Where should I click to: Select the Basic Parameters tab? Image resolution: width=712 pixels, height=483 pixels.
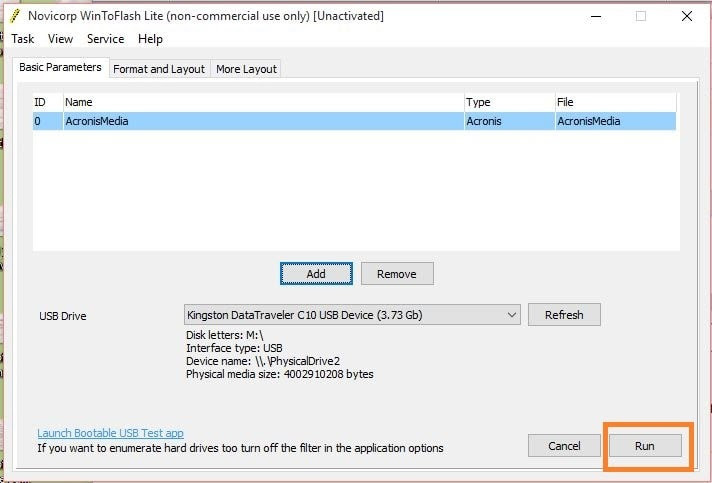[60, 67]
